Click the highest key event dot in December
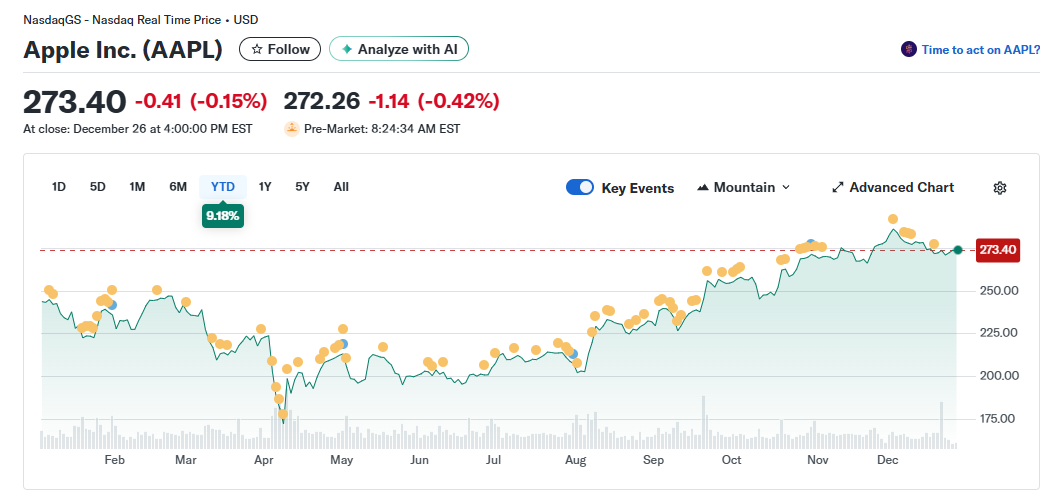 (x=893, y=219)
